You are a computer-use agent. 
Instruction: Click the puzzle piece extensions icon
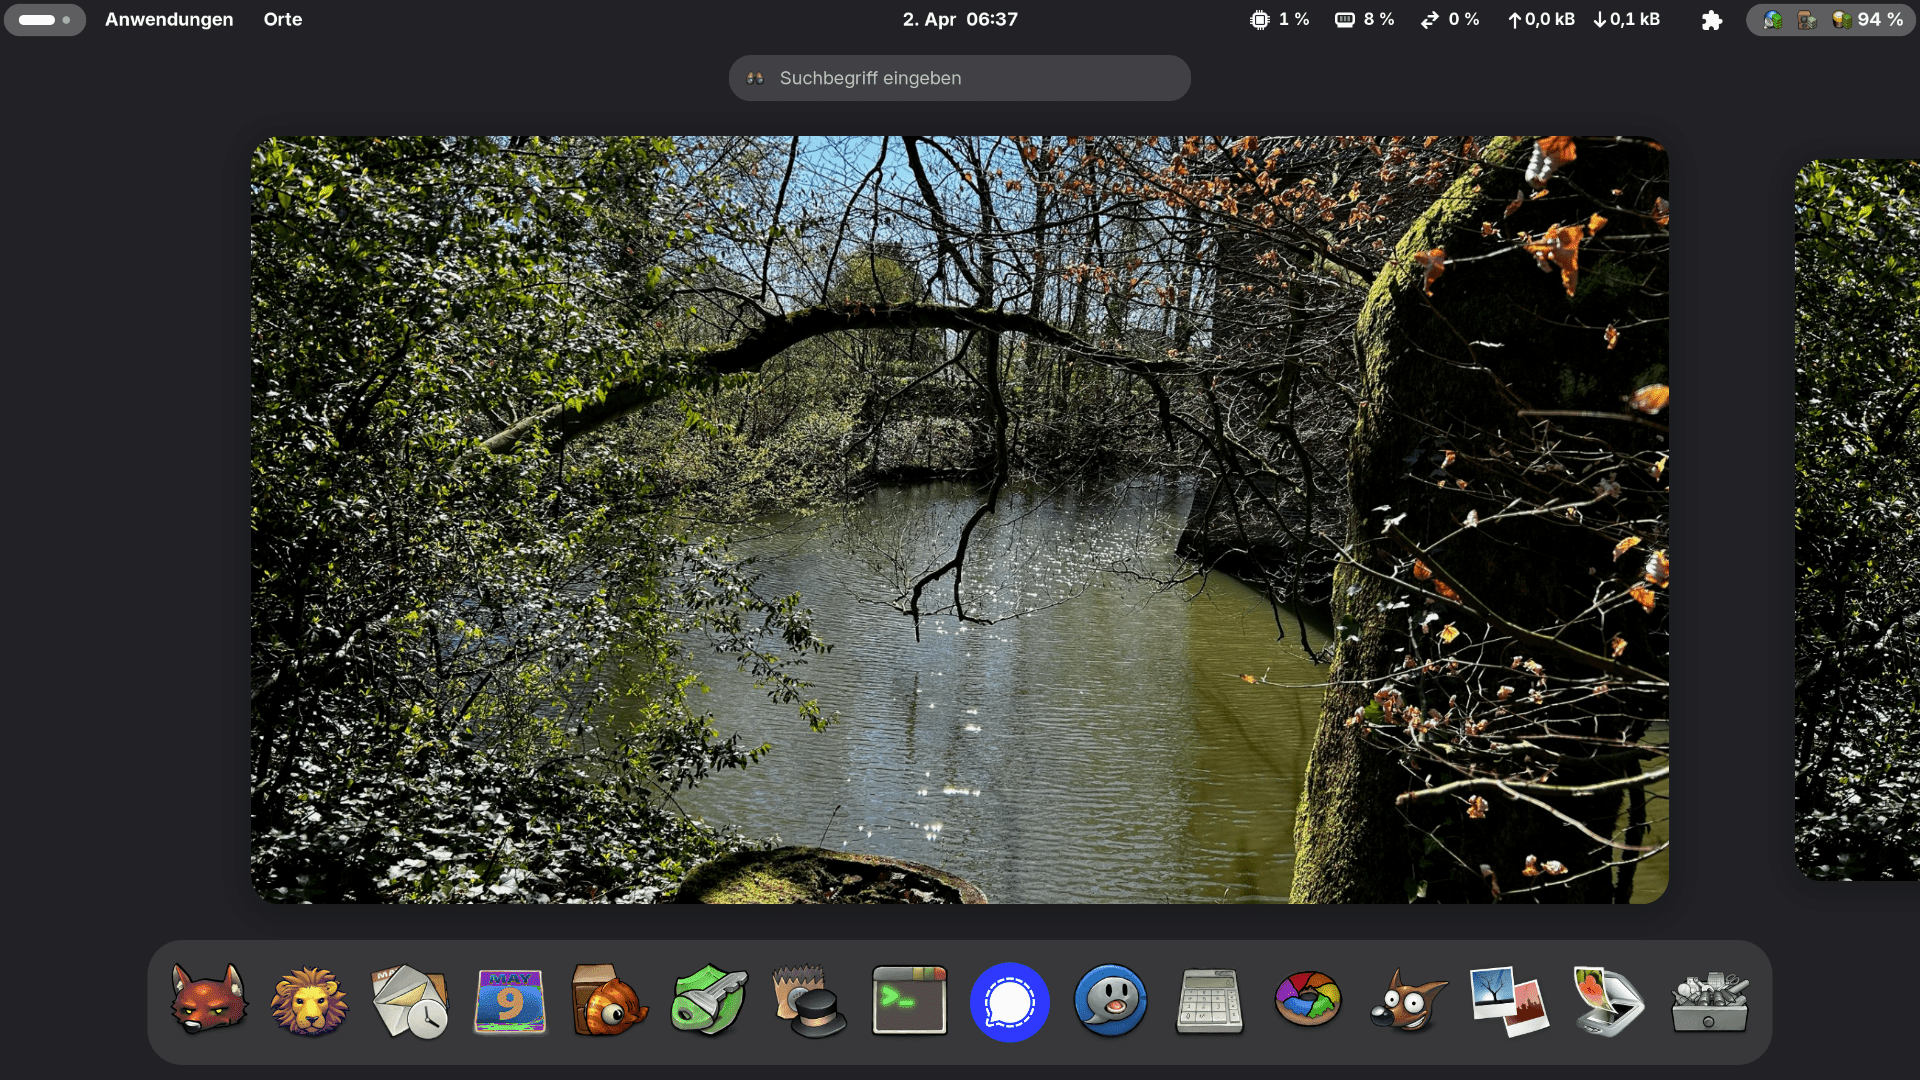coord(1712,20)
